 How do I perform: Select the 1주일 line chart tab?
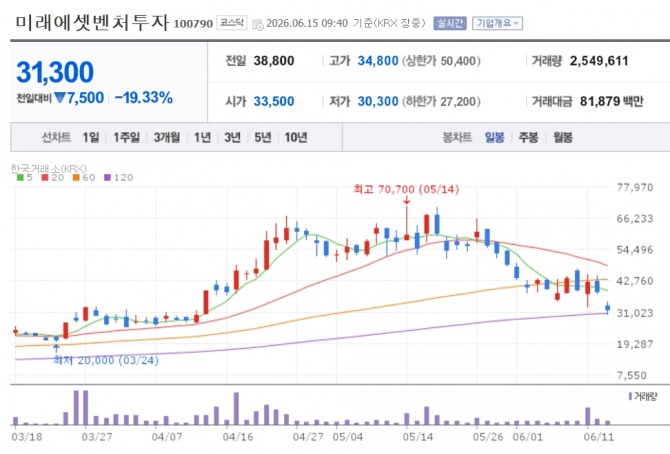(x=126, y=137)
